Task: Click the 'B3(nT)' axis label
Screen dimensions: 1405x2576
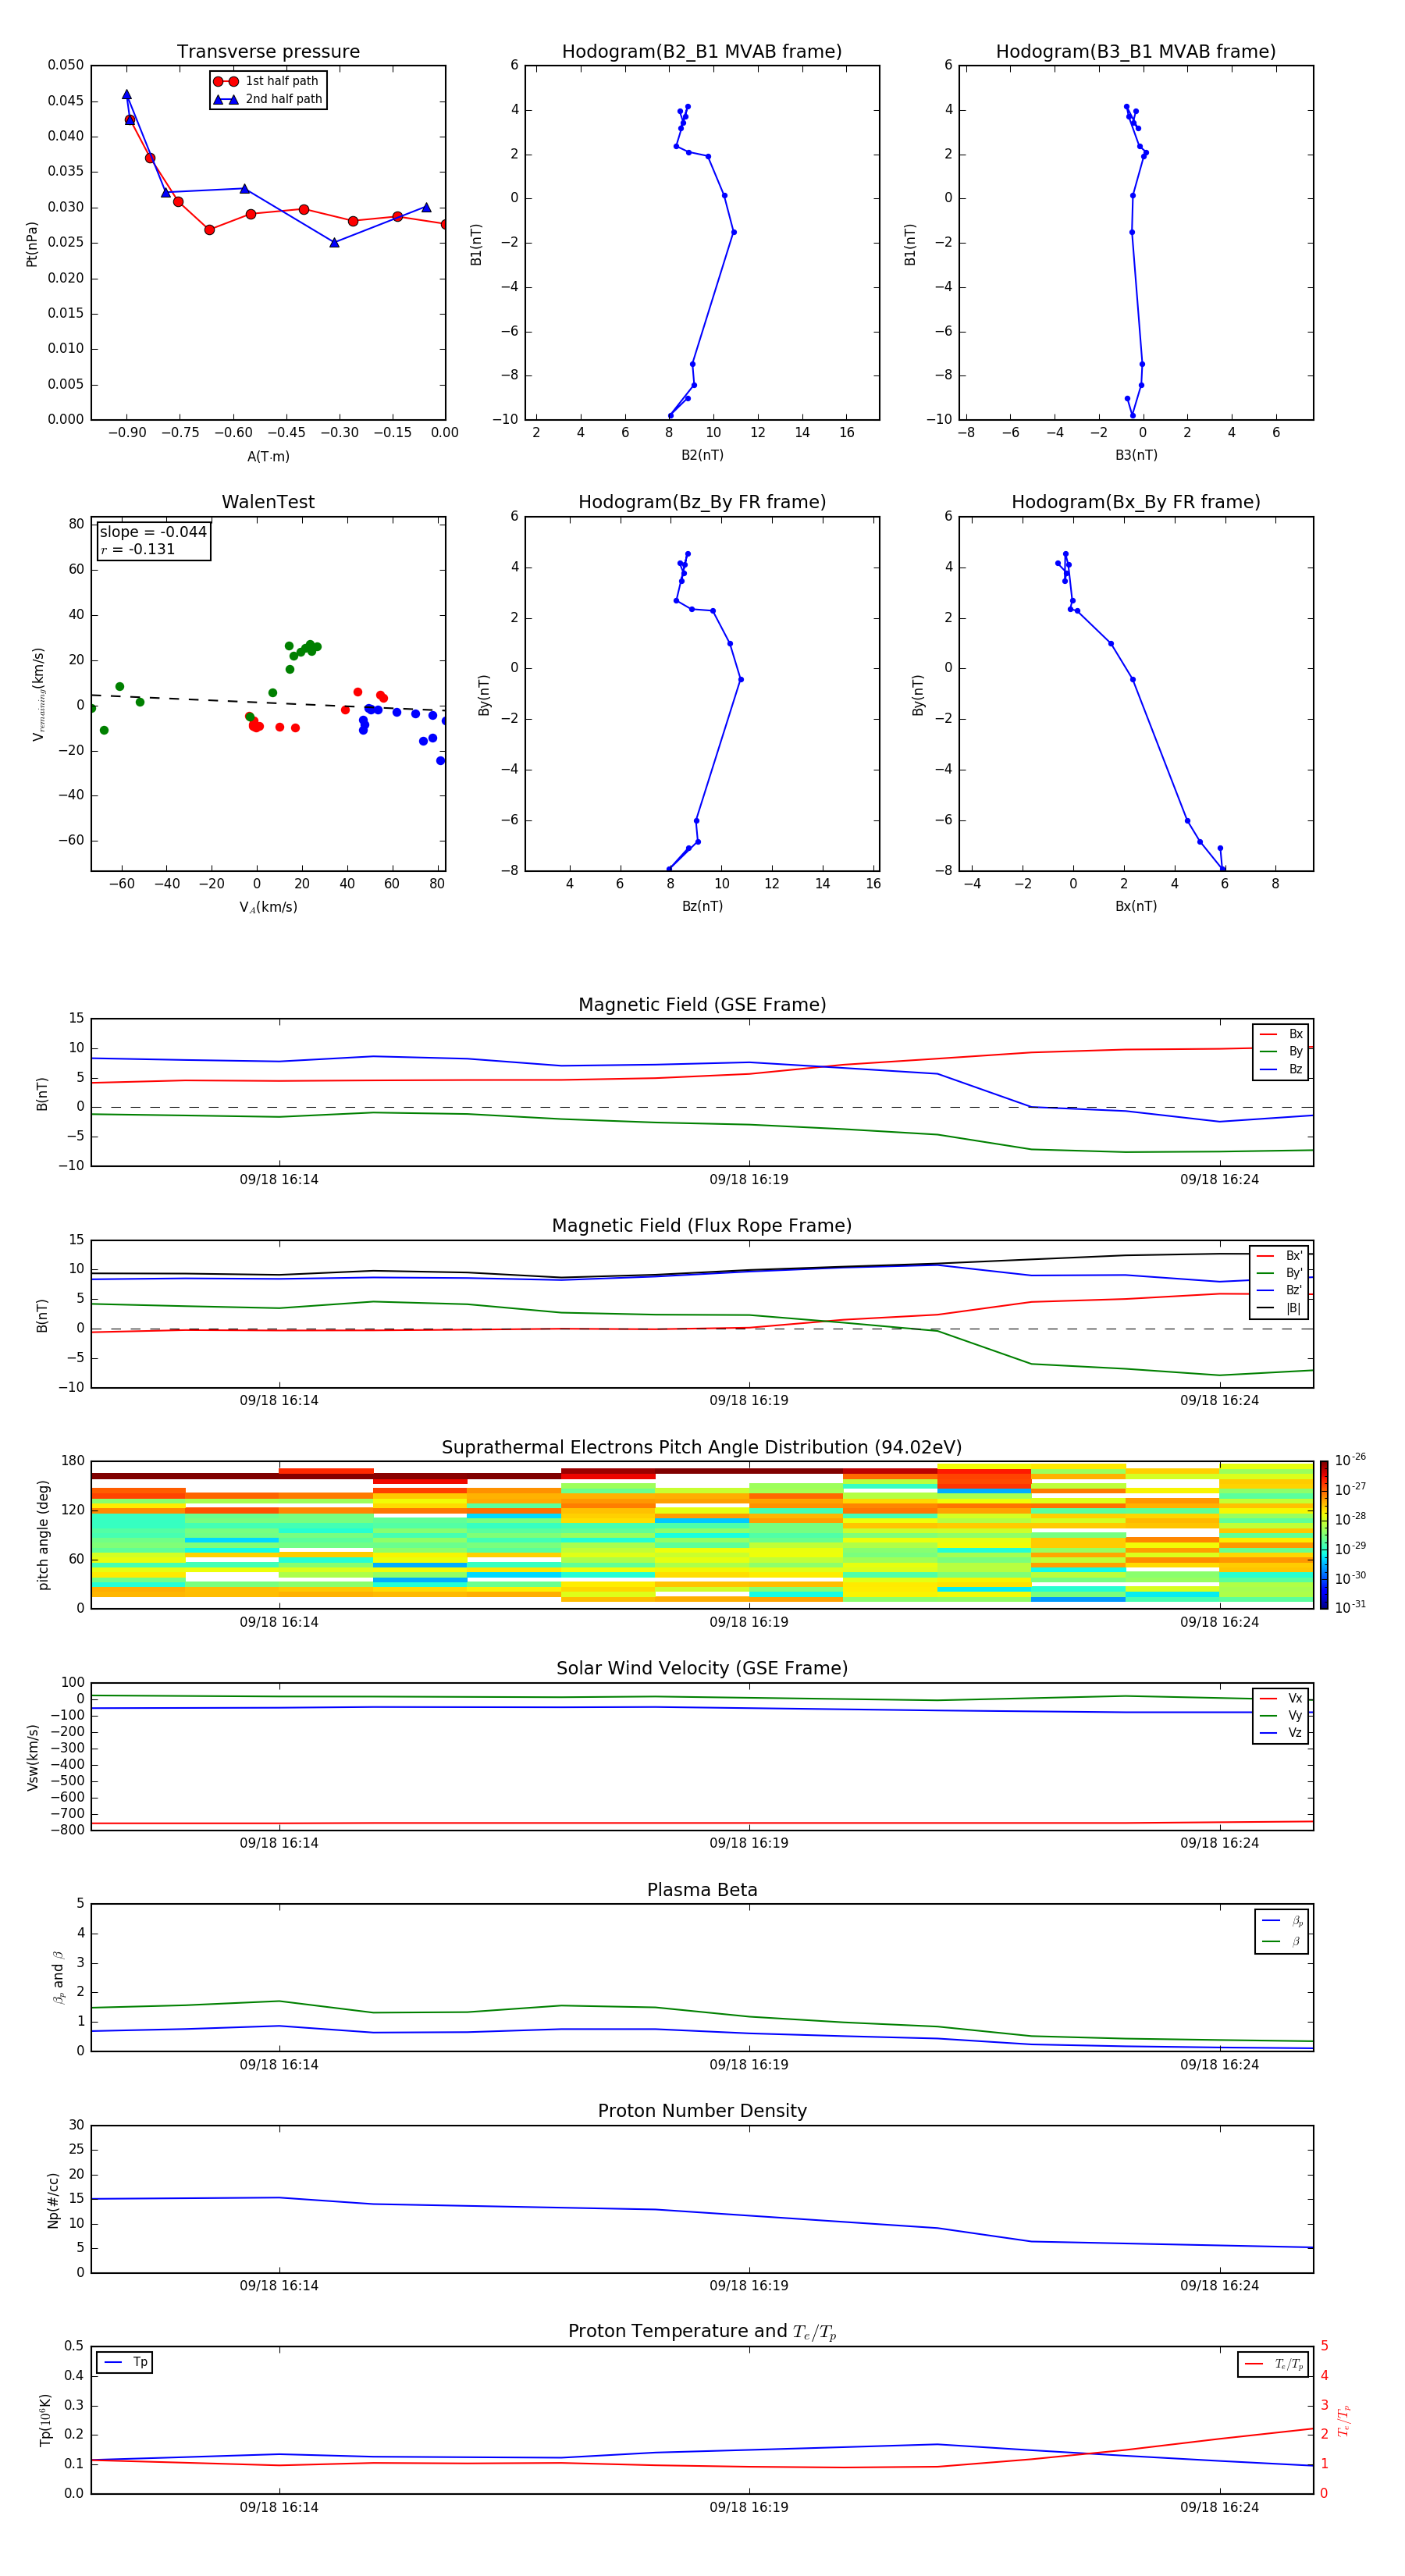Action: click(x=1136, y=455)
